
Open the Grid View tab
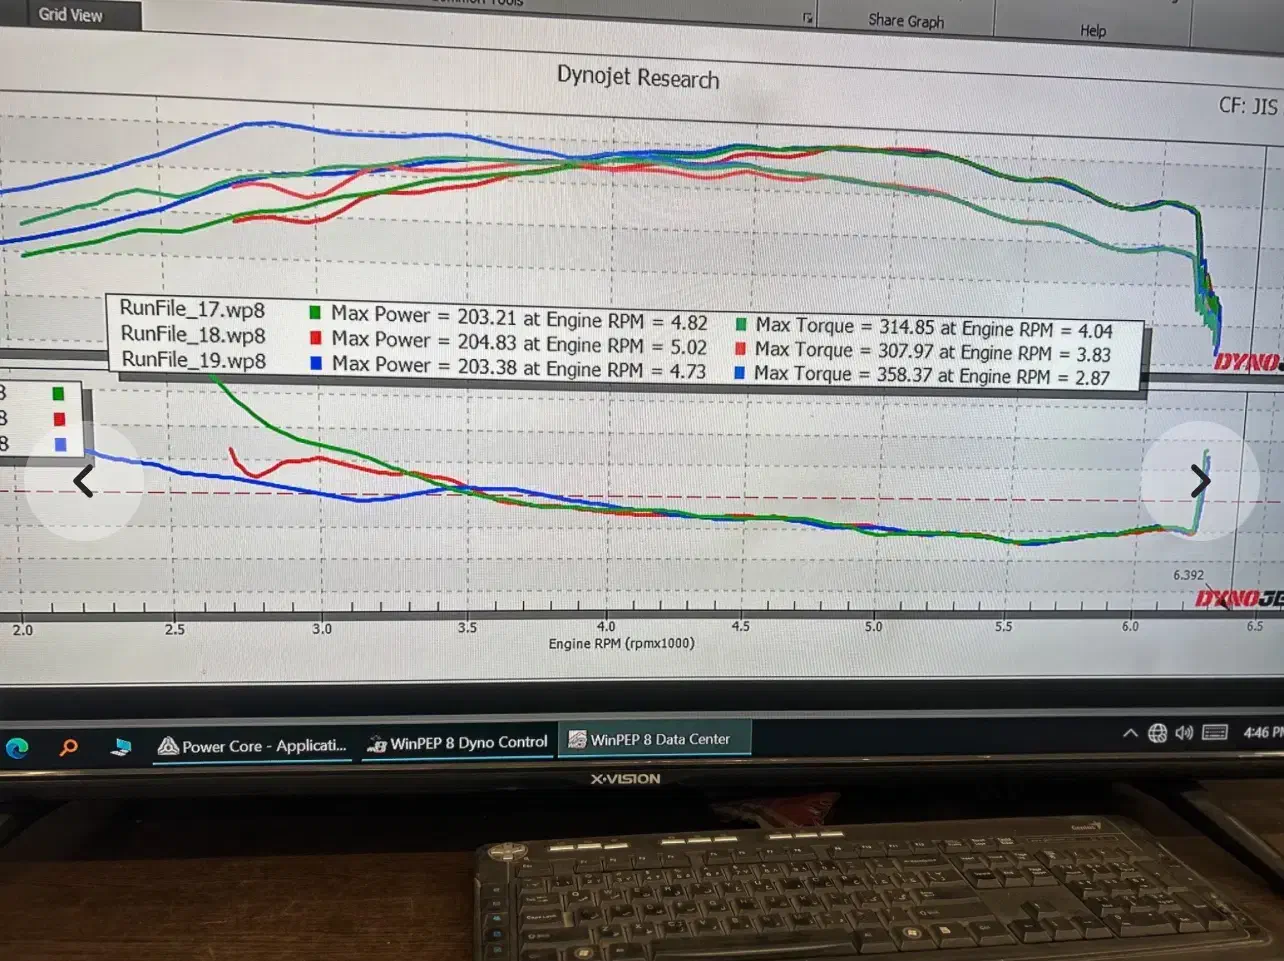(70, 14)
